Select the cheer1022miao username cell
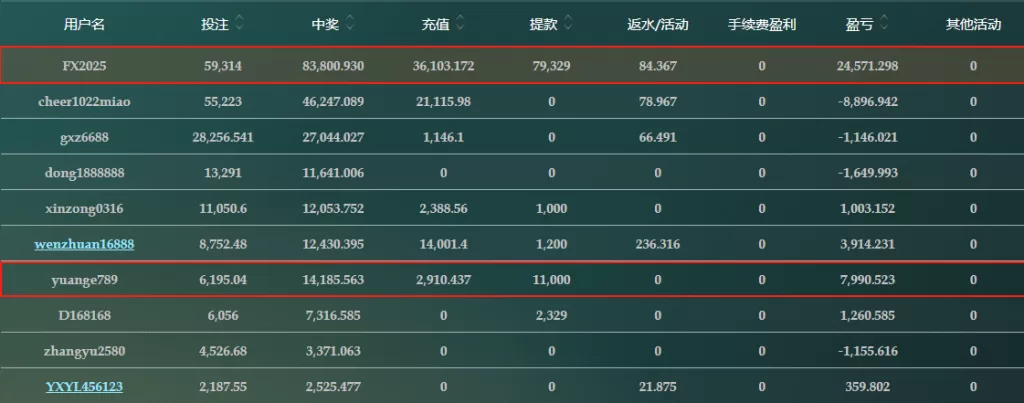This screenshot has width=1024, height=403. click(x=84, y=102)
